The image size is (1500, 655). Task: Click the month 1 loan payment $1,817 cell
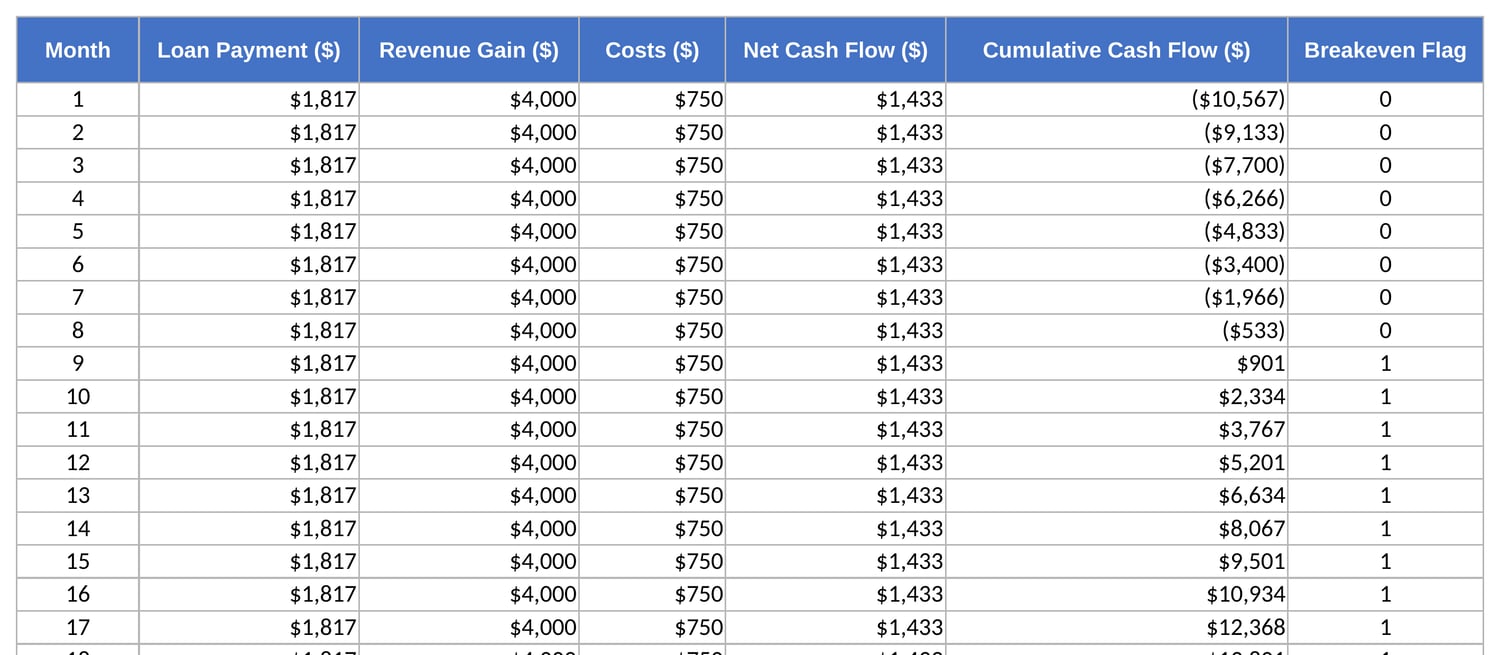click(x=249, y=99)
